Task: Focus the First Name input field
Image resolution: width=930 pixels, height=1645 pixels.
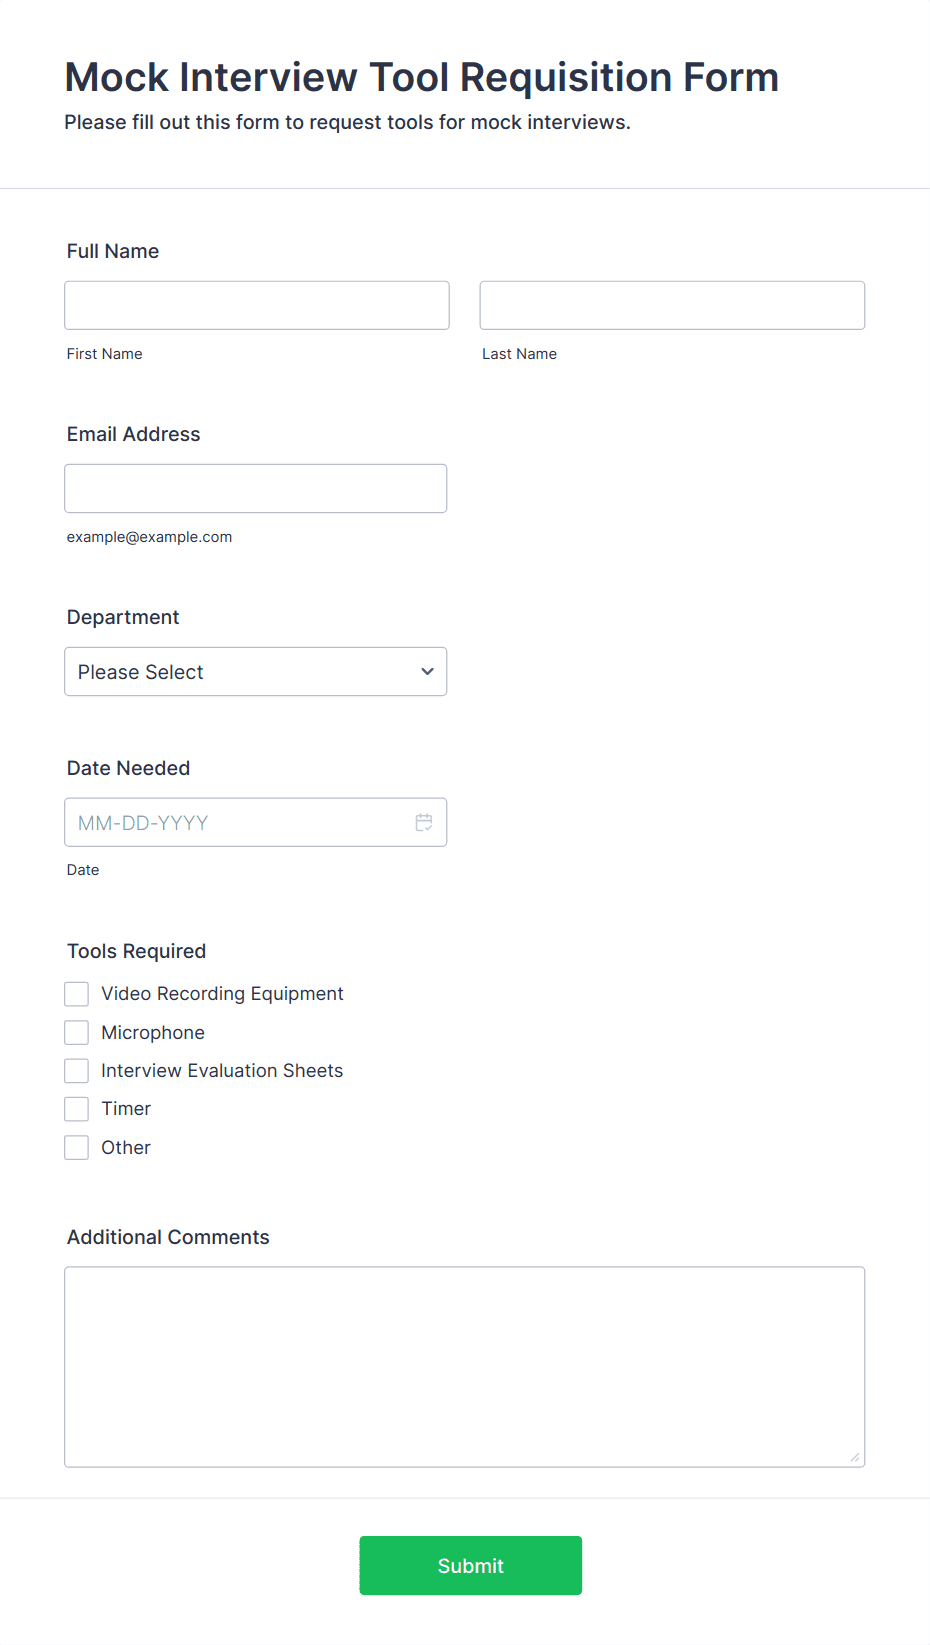Action: tap(257, 305)
